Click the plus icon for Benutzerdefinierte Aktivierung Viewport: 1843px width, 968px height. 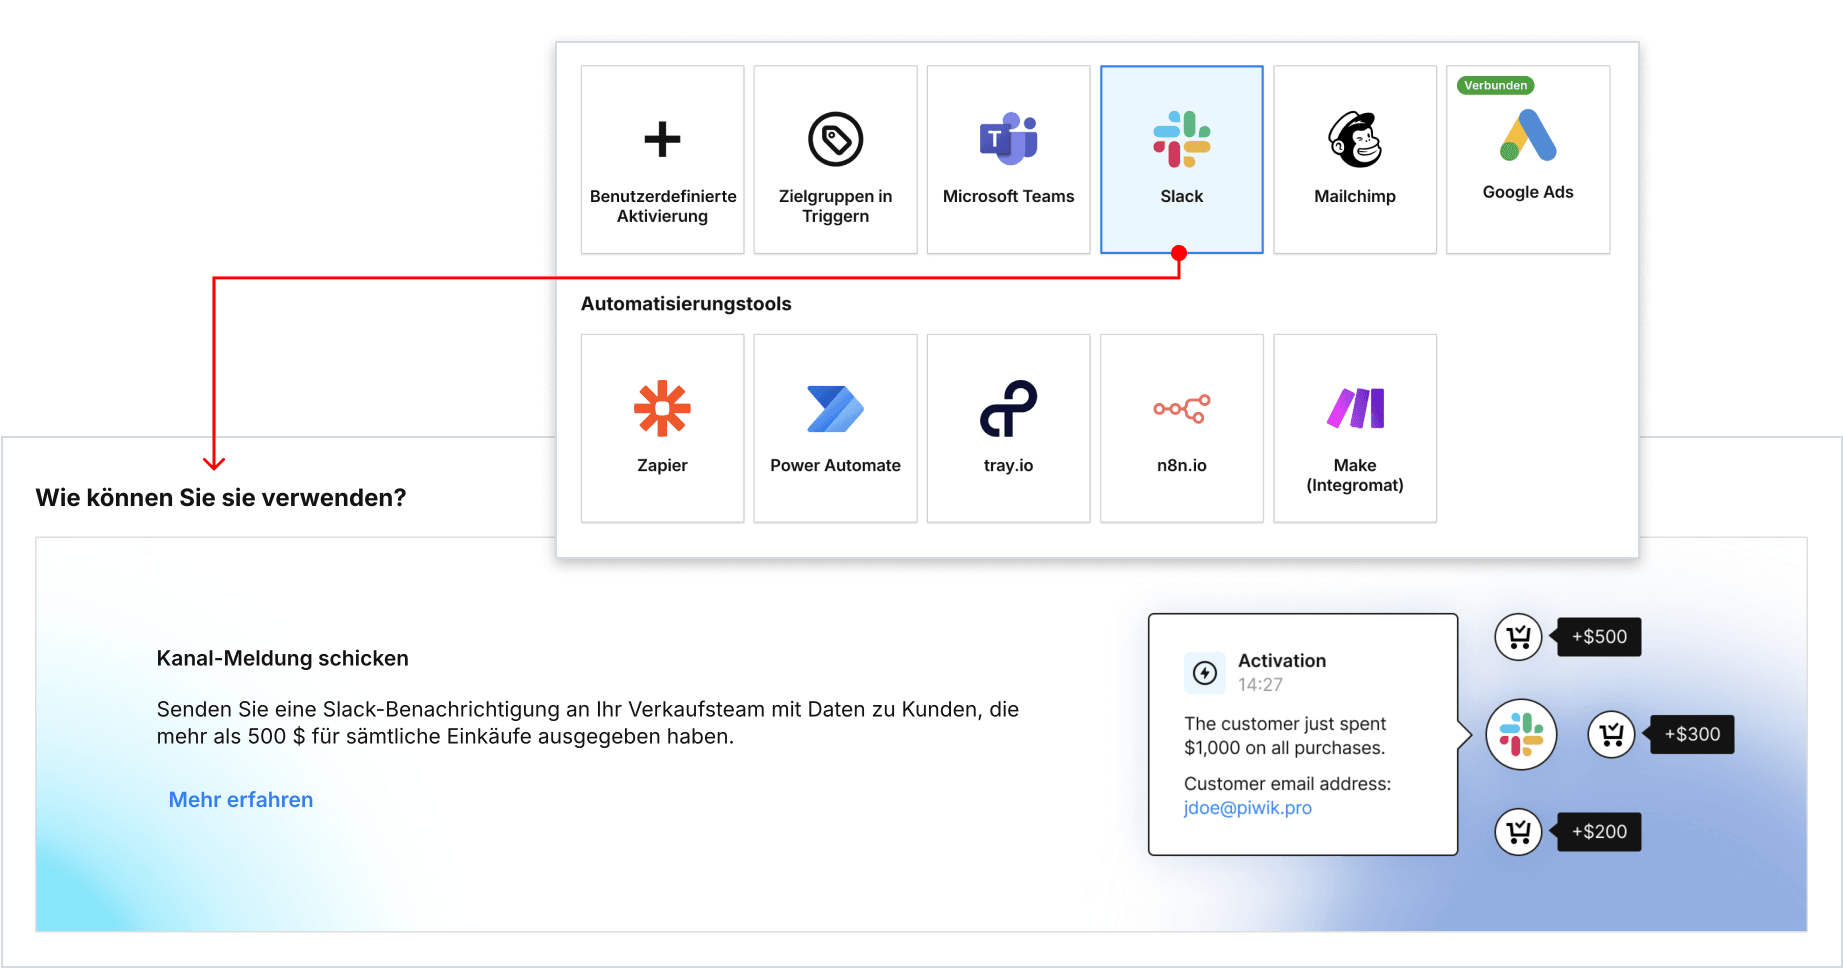662,139
